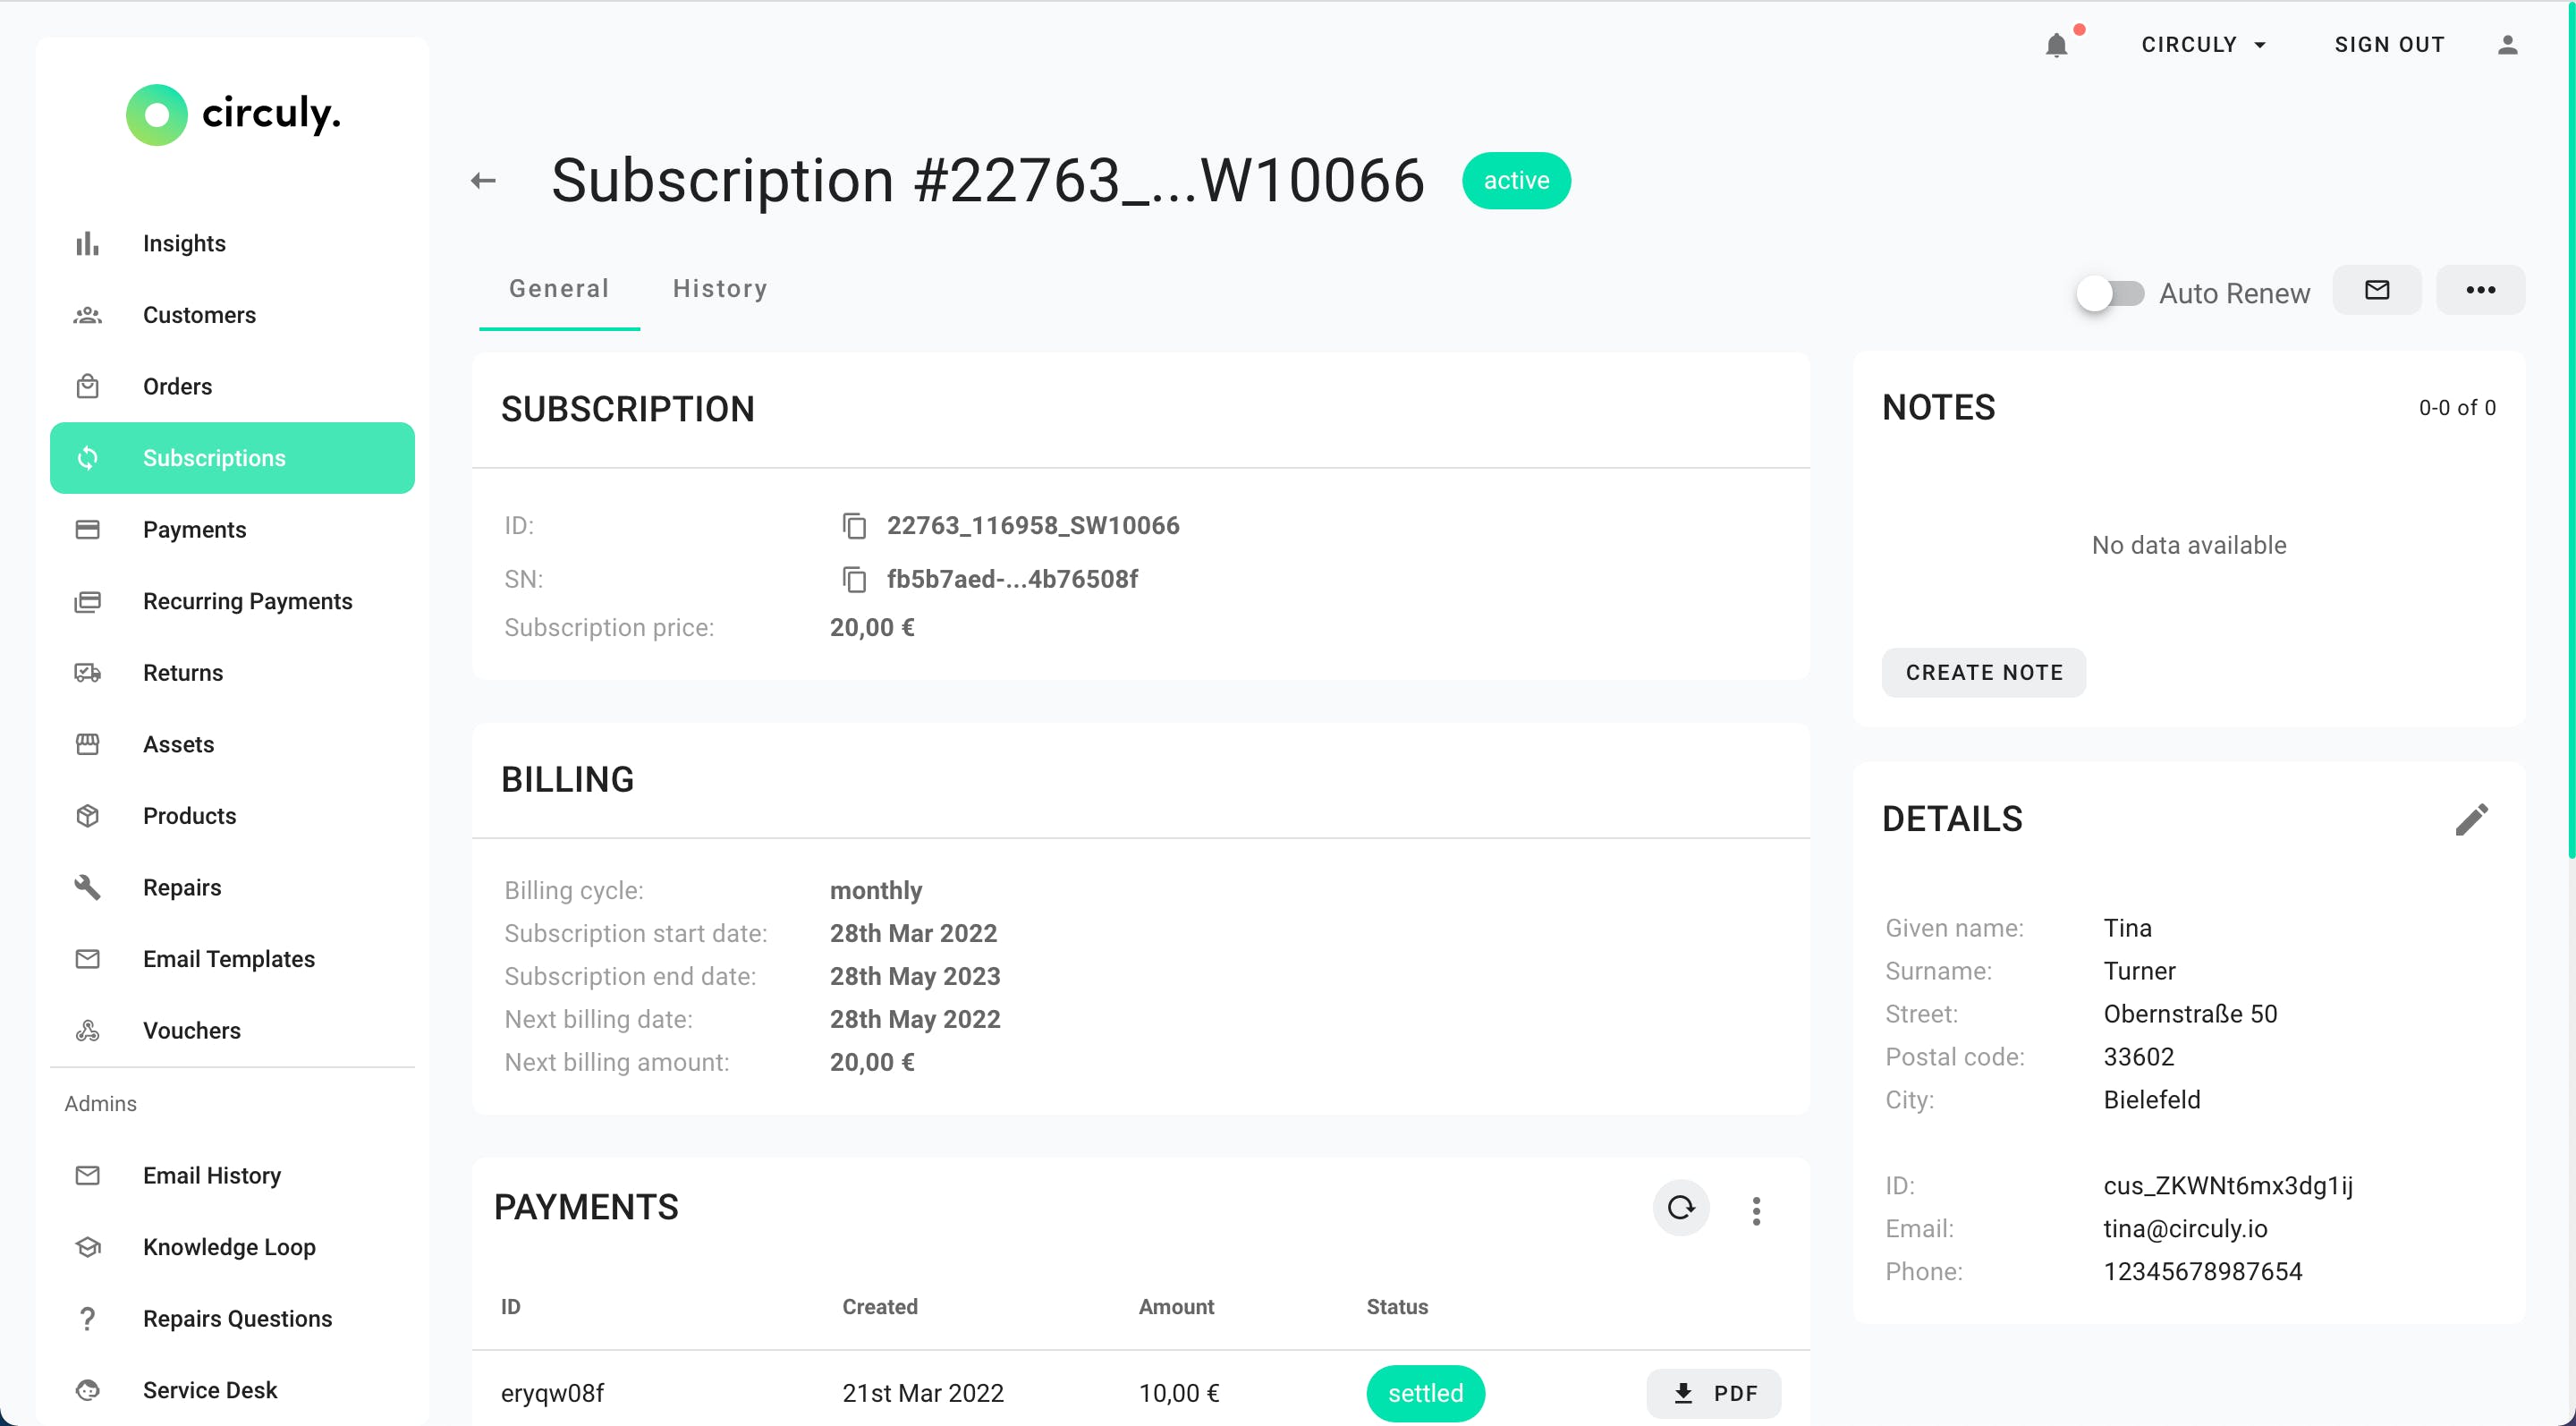Image resolution: width=2576 pixels, height=1426 pixels.
Task: Copy the SN serial number
Action: (x=854, y=579)
